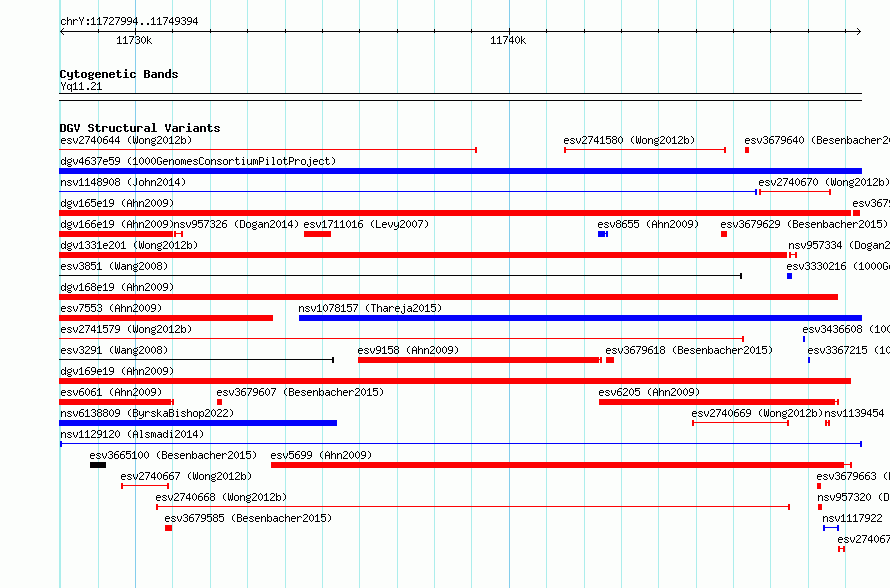The width and height of the screenshot is (890, 588).
Task: Click the 11730k ruler tick label
Action: tap(134, 40)
